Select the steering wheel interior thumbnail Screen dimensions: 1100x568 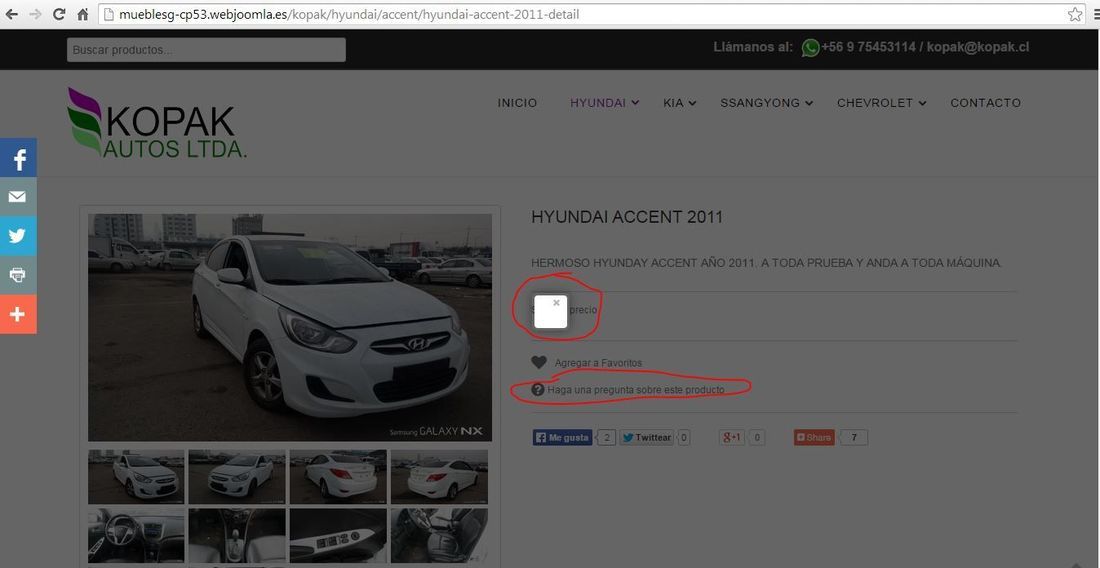(x=136, y=536)
